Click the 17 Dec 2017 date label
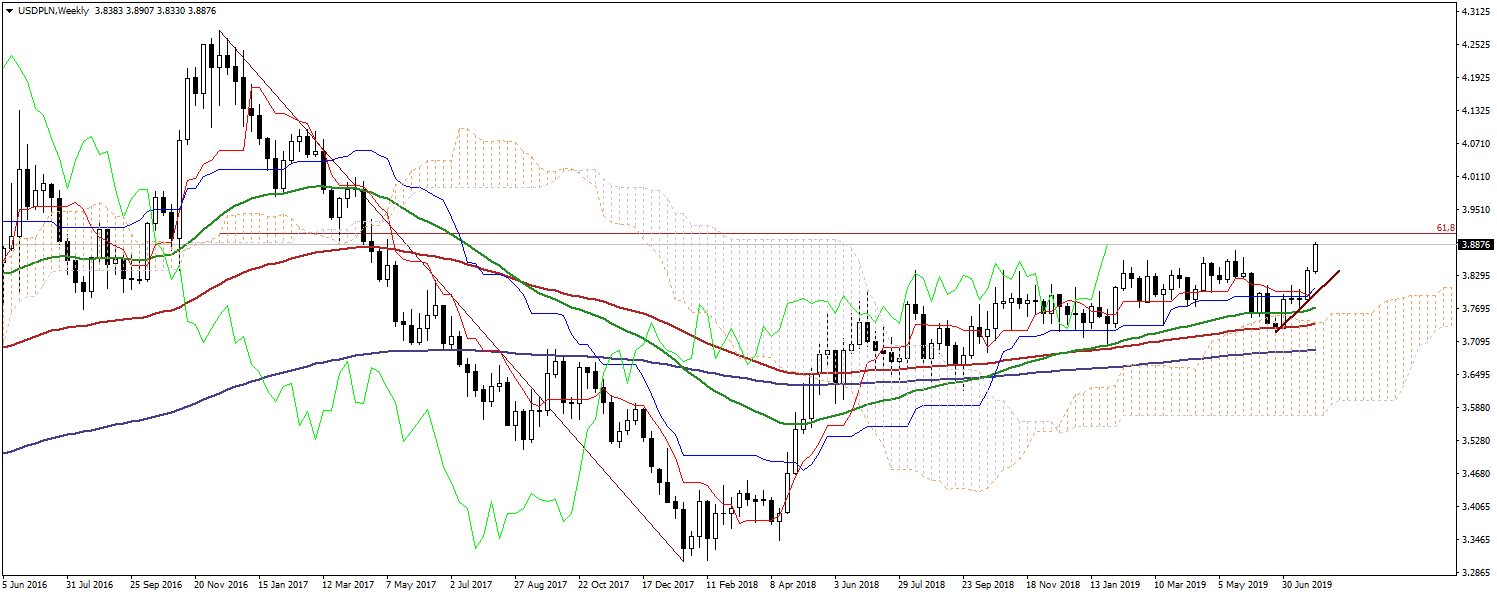Viewport: 1497px width, 596px height. click(x=668, y=583)
